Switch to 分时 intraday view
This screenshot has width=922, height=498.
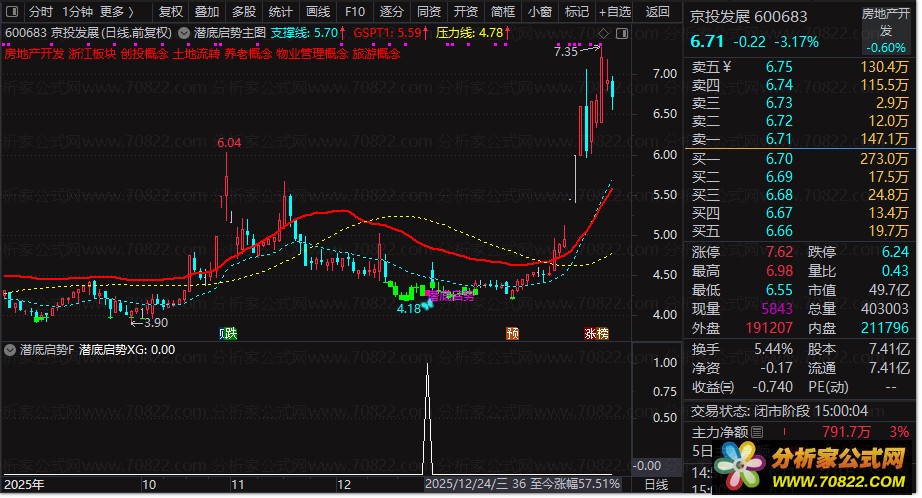tap(40, 11)
